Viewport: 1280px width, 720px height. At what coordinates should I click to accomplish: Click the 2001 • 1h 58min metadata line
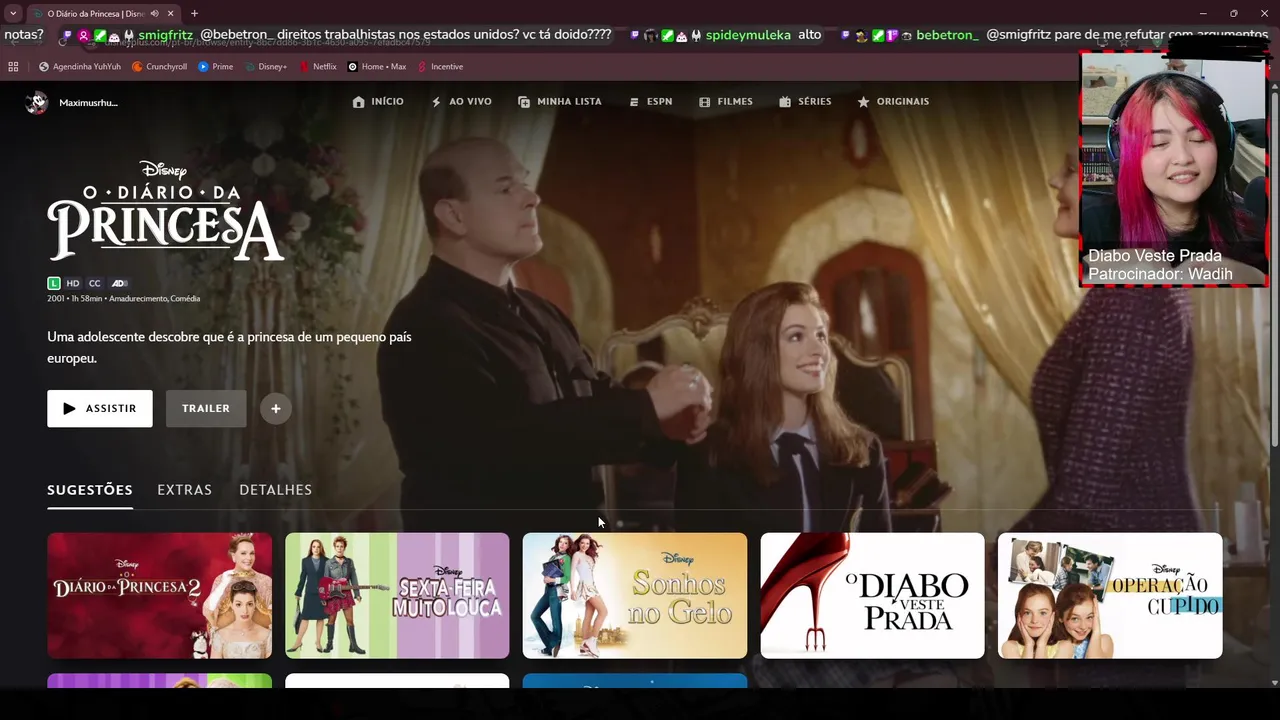(123, 299)
